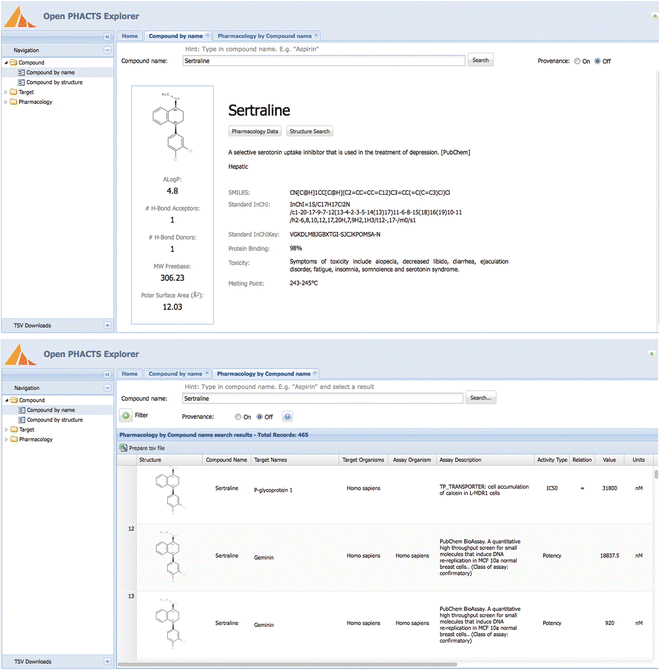Sort by Target Names column header
The width and height of the screenshot is (660, 670).
[x=295, y=460]
